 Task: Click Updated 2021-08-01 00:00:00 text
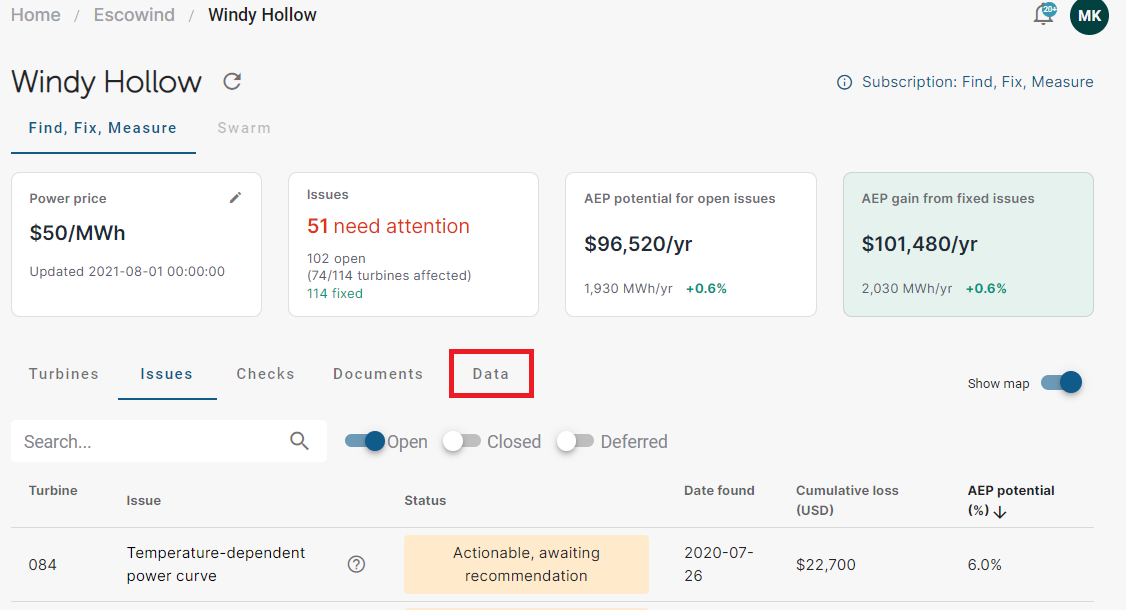pyautogui.click(x=127, y=271)
